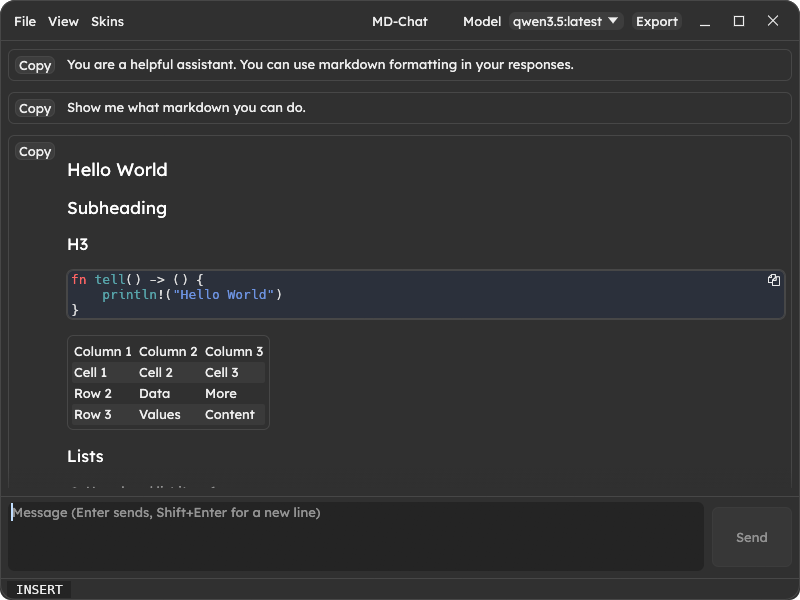Click the 'Data' table cell
The height and width of the screenshot is (600, 800).
tap(155, 393)
